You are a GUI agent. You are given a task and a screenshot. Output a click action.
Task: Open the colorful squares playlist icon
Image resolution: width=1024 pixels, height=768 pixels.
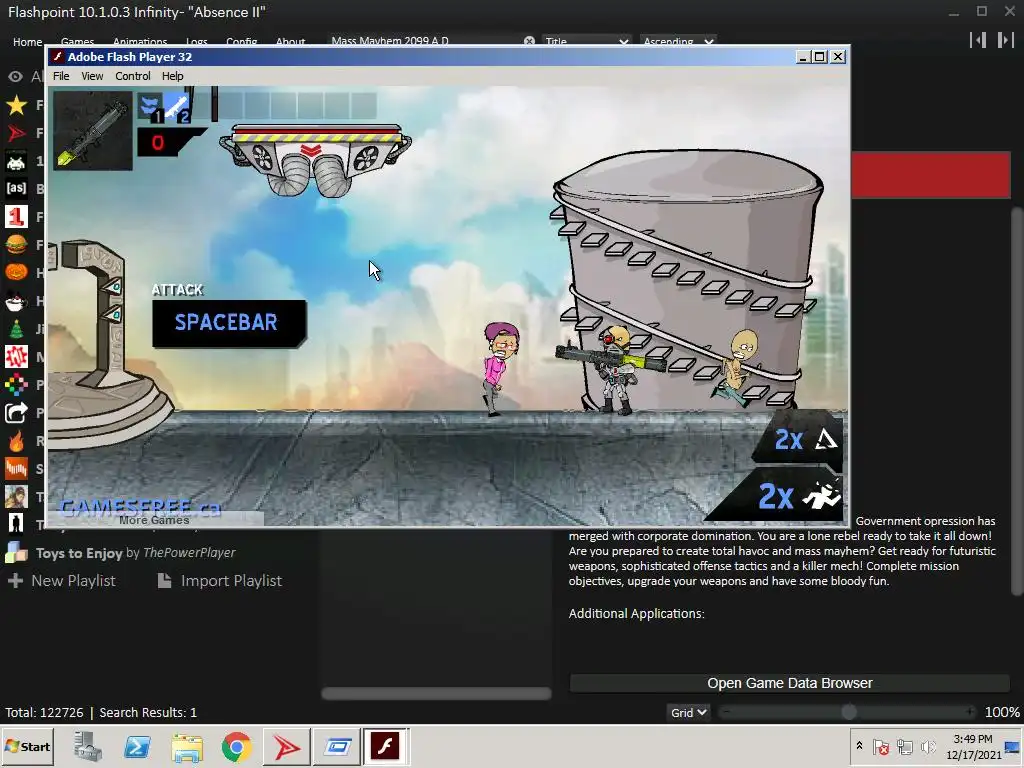tap(16, 385)
